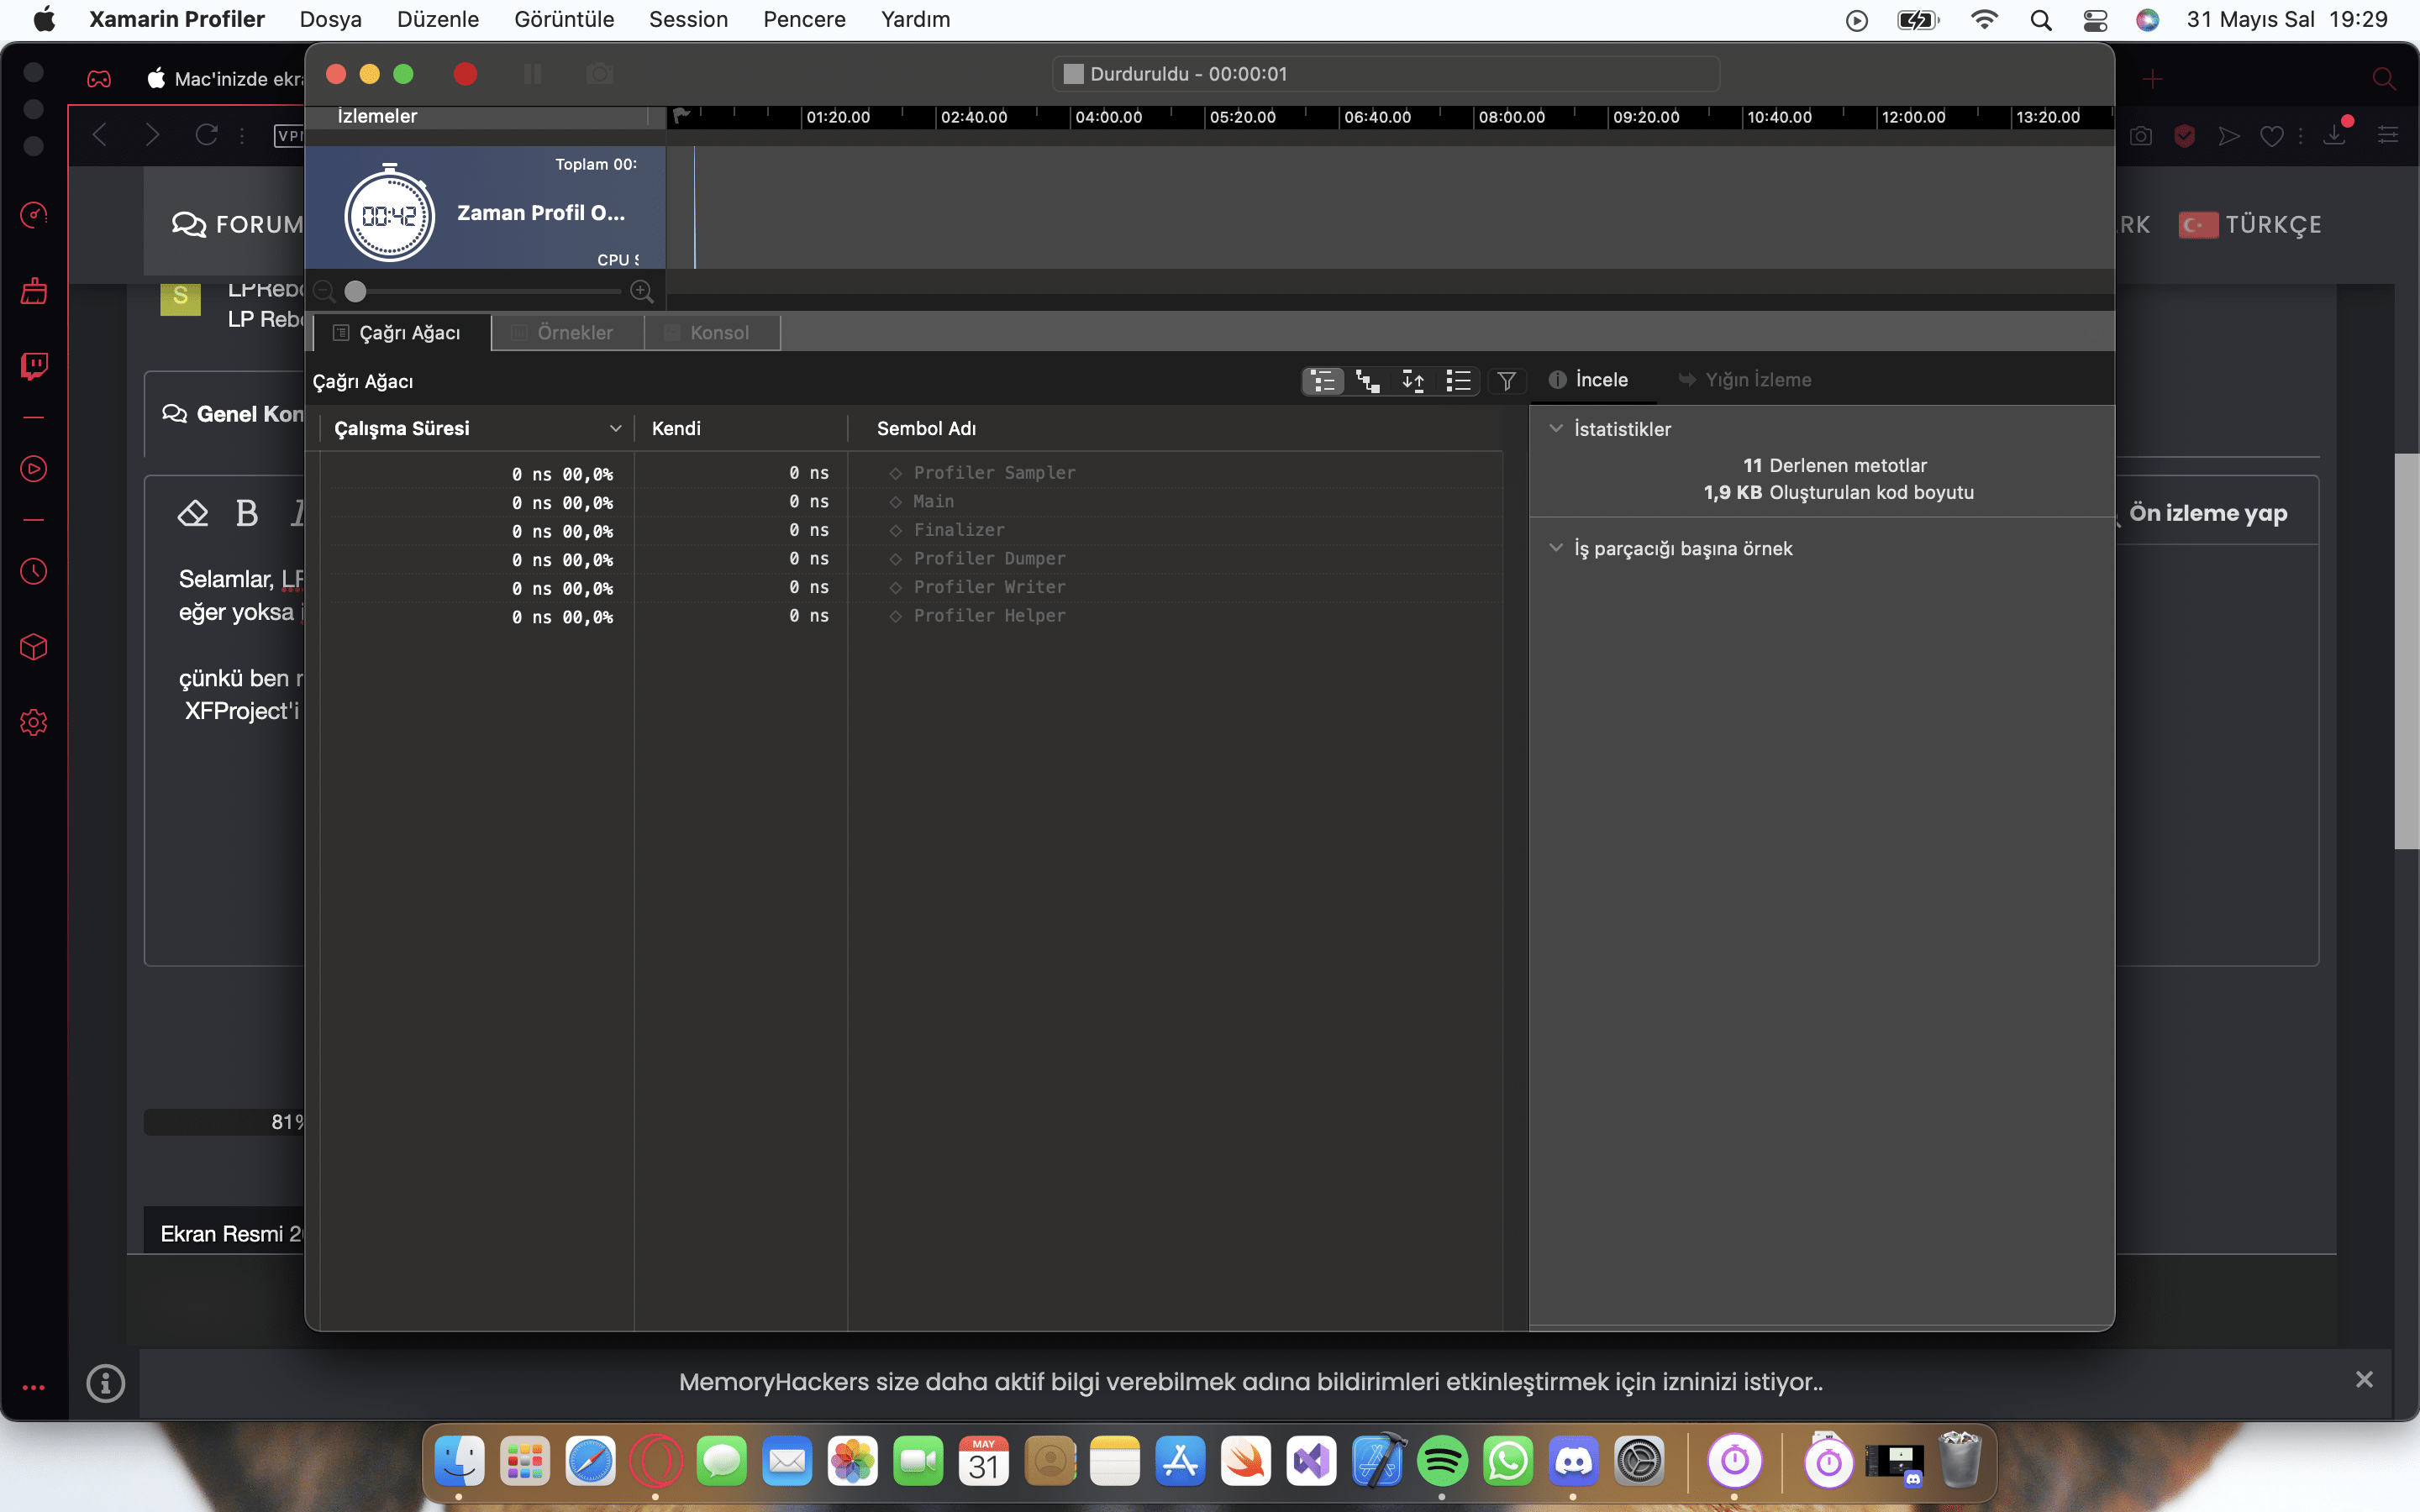
Task: Click the Durduruldu status display
Action: tap(1386, 74)
